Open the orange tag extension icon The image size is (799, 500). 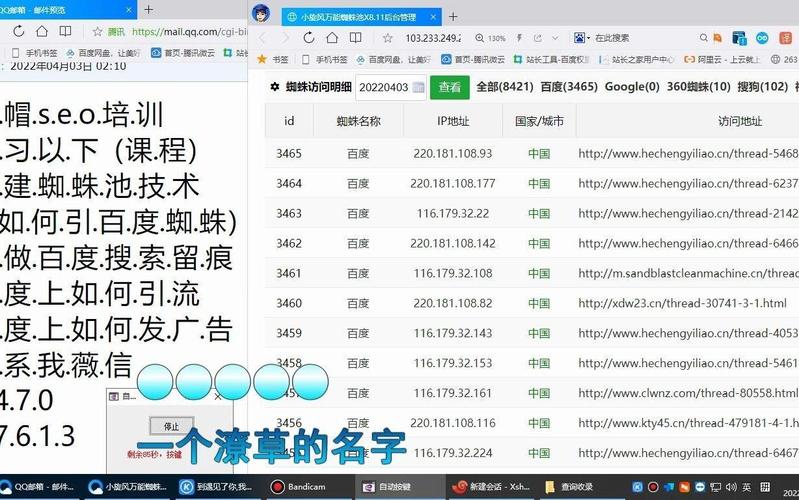point(717,38)
